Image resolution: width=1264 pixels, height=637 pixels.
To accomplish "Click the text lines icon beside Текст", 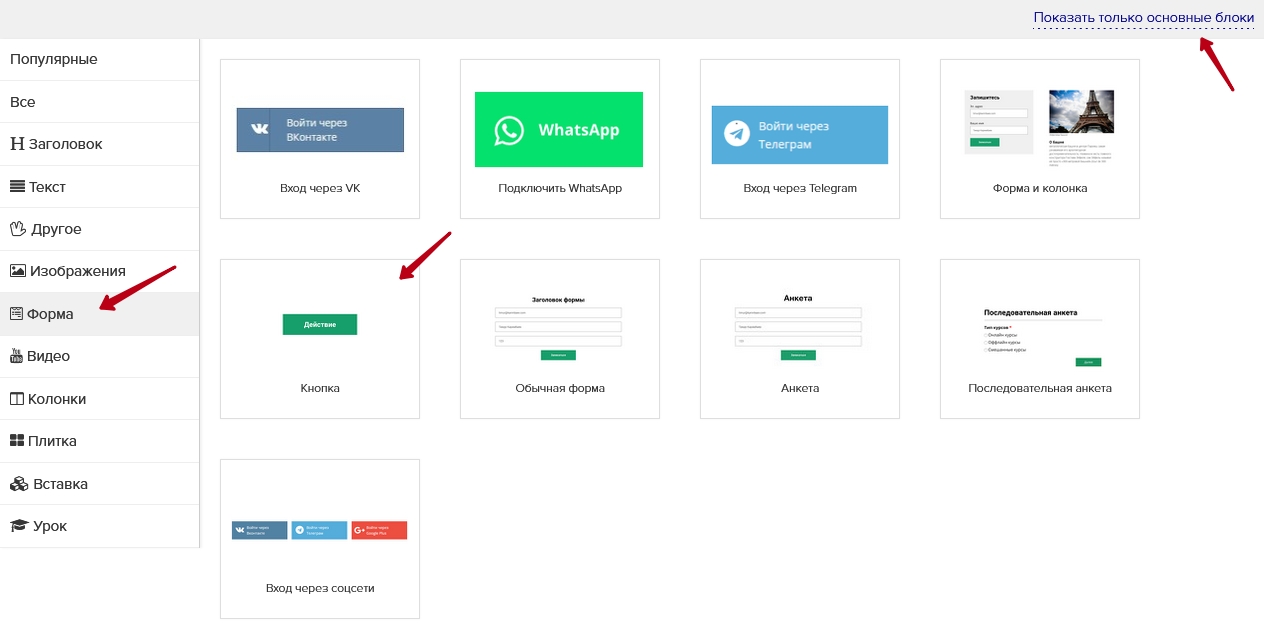I will tap(17, 187).
